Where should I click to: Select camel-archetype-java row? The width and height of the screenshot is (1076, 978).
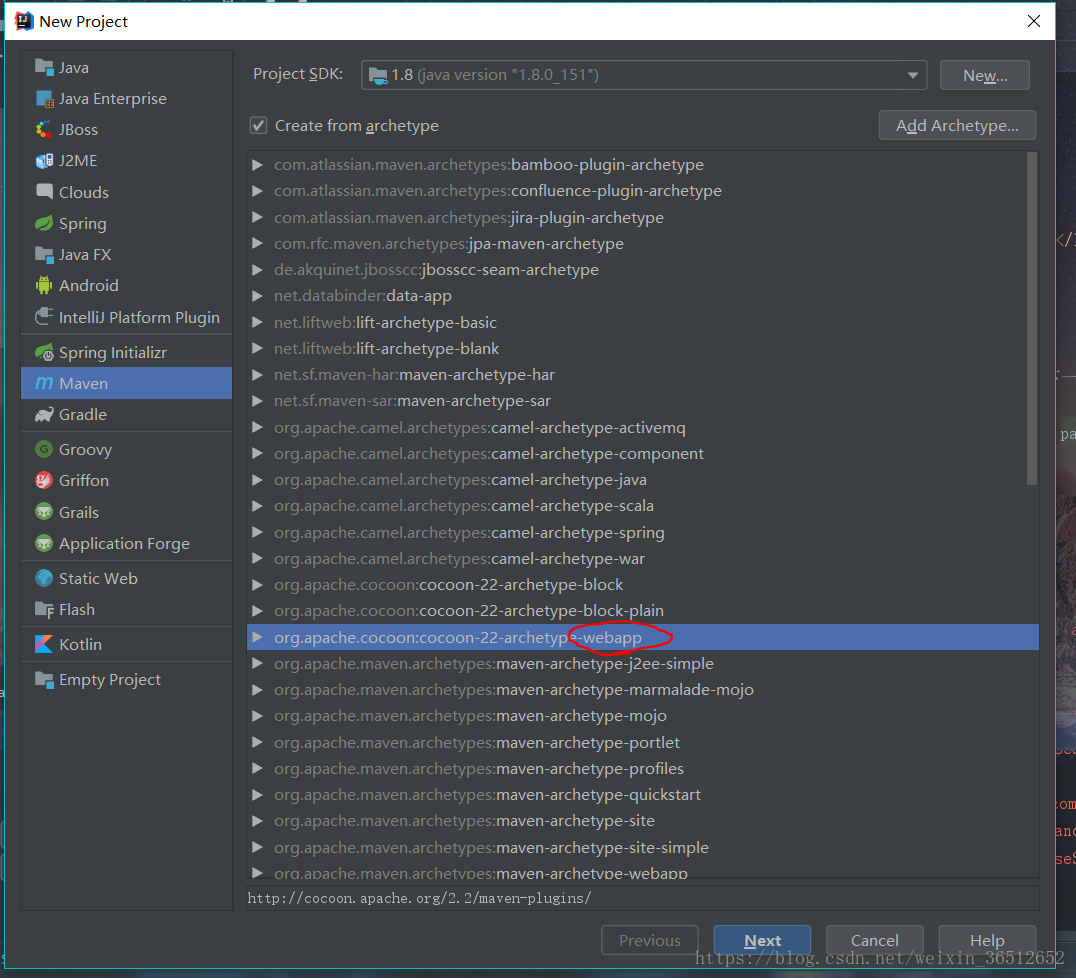click(642, 480)
